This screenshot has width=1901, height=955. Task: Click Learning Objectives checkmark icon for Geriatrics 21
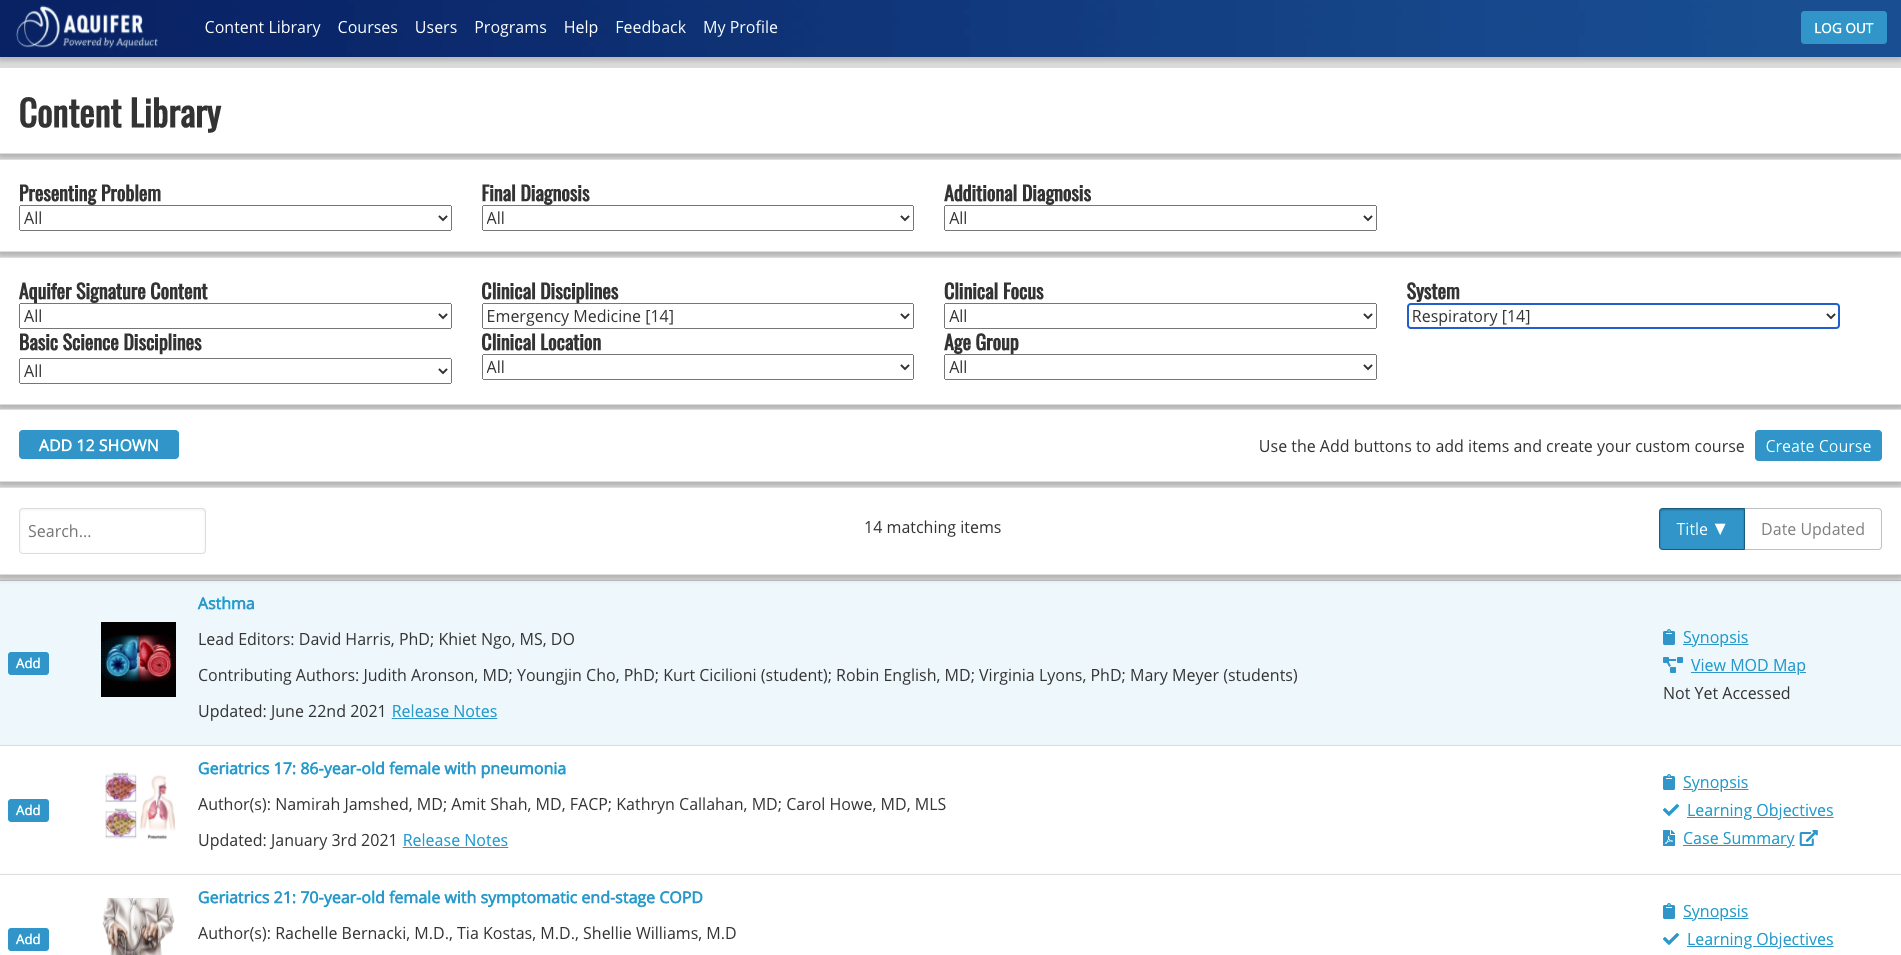(1670, 939)
